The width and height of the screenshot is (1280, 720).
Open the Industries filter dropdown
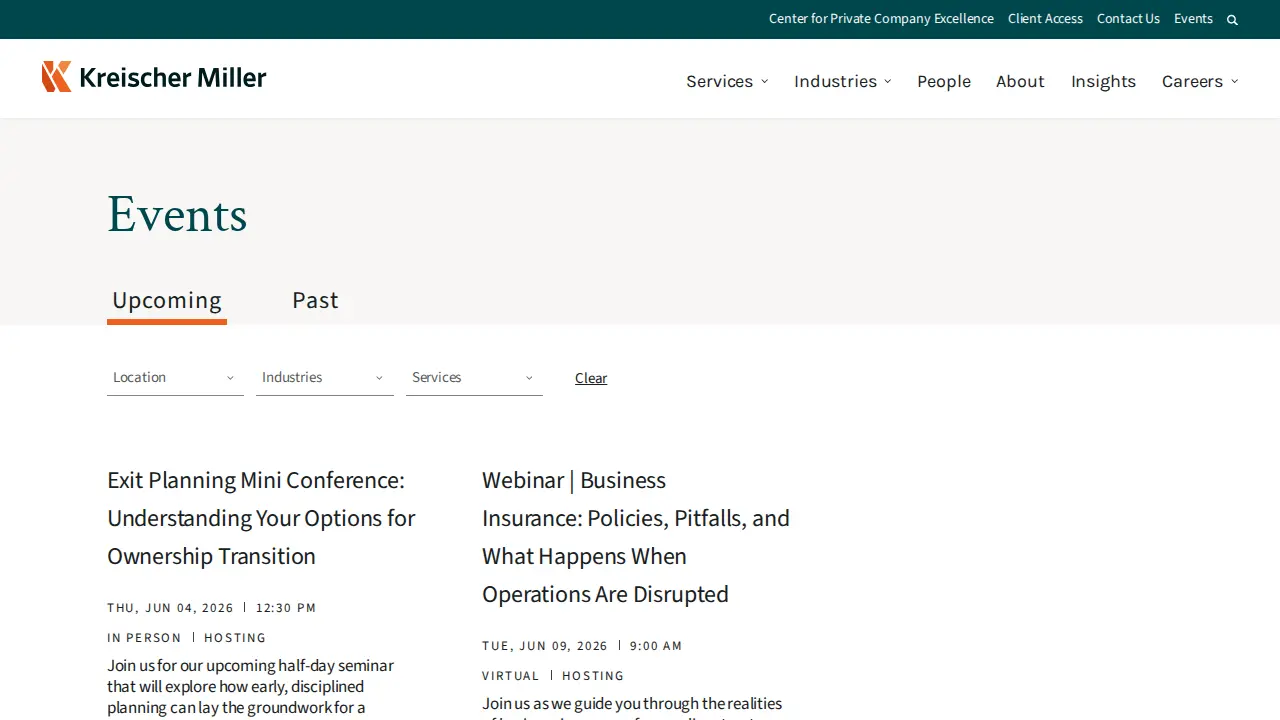[325, 378]
